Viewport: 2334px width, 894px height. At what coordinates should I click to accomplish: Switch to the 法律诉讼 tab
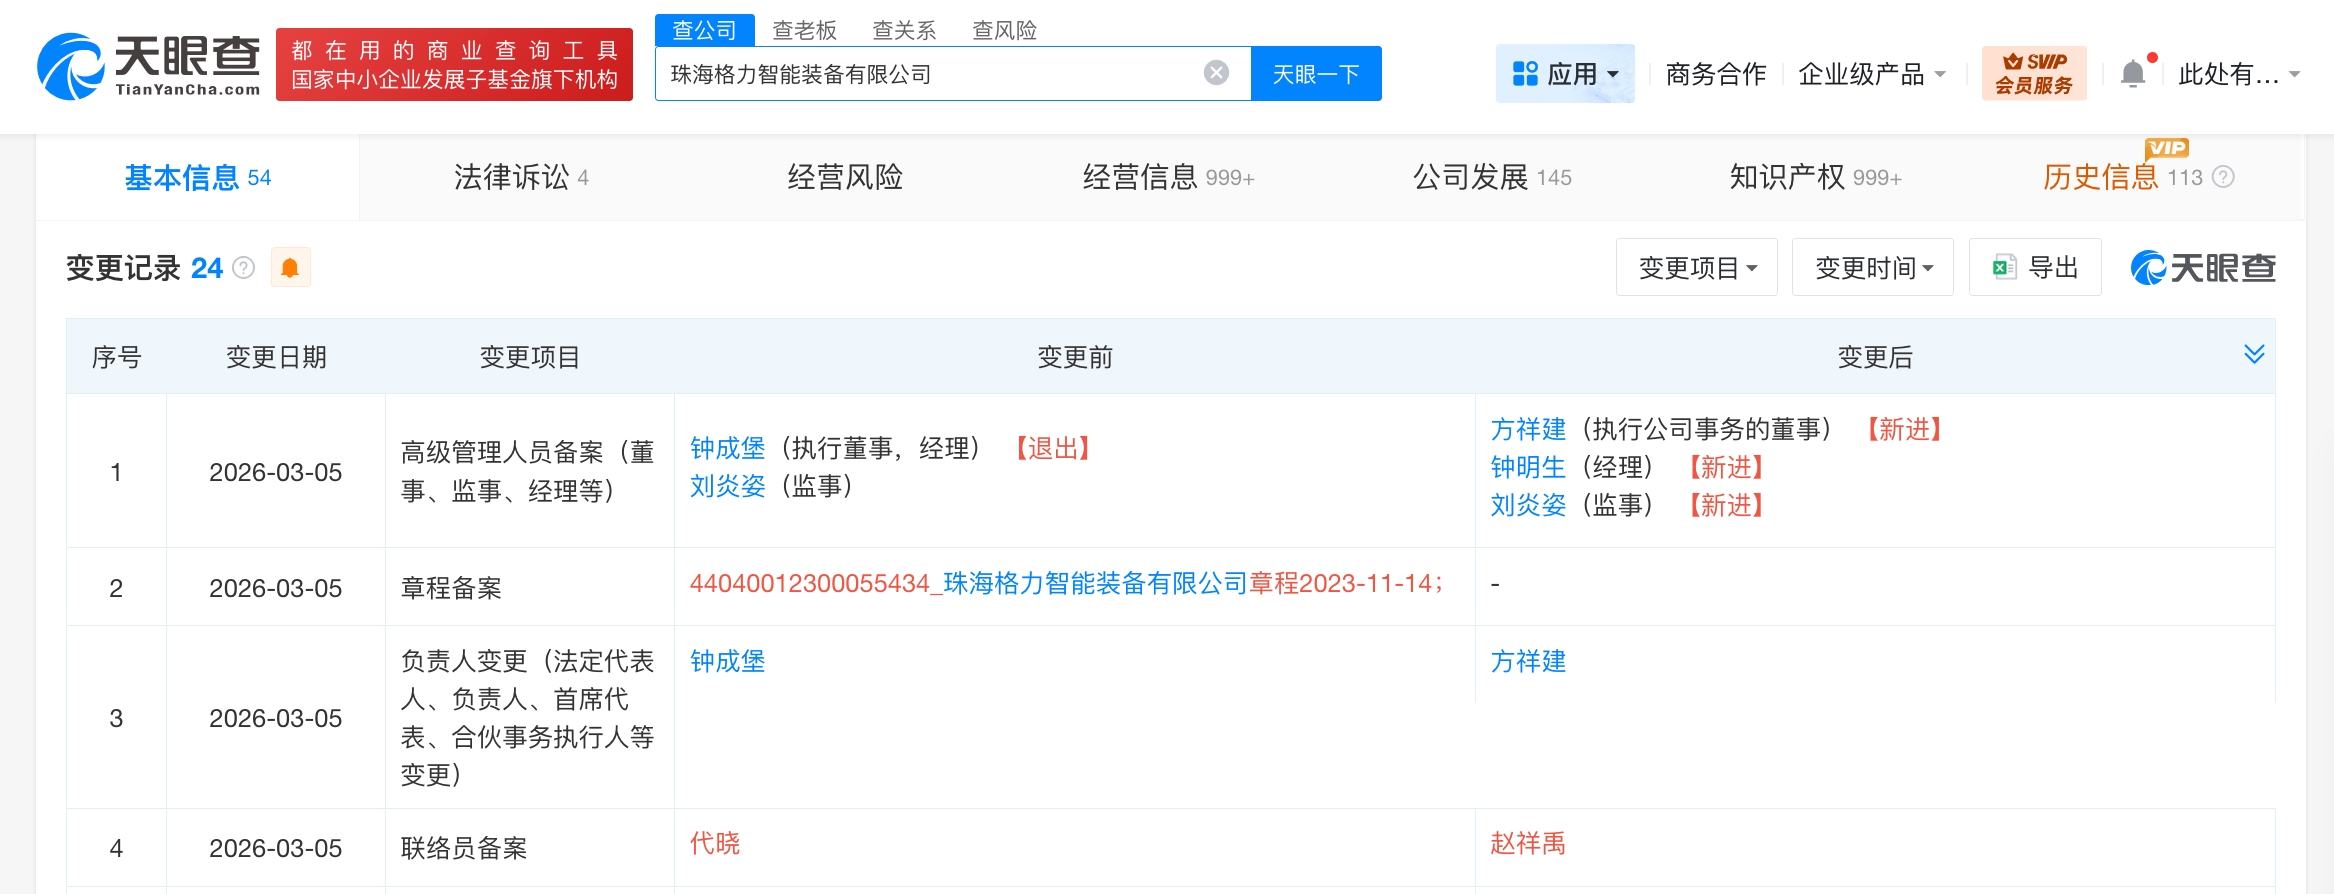pos(520,177)
